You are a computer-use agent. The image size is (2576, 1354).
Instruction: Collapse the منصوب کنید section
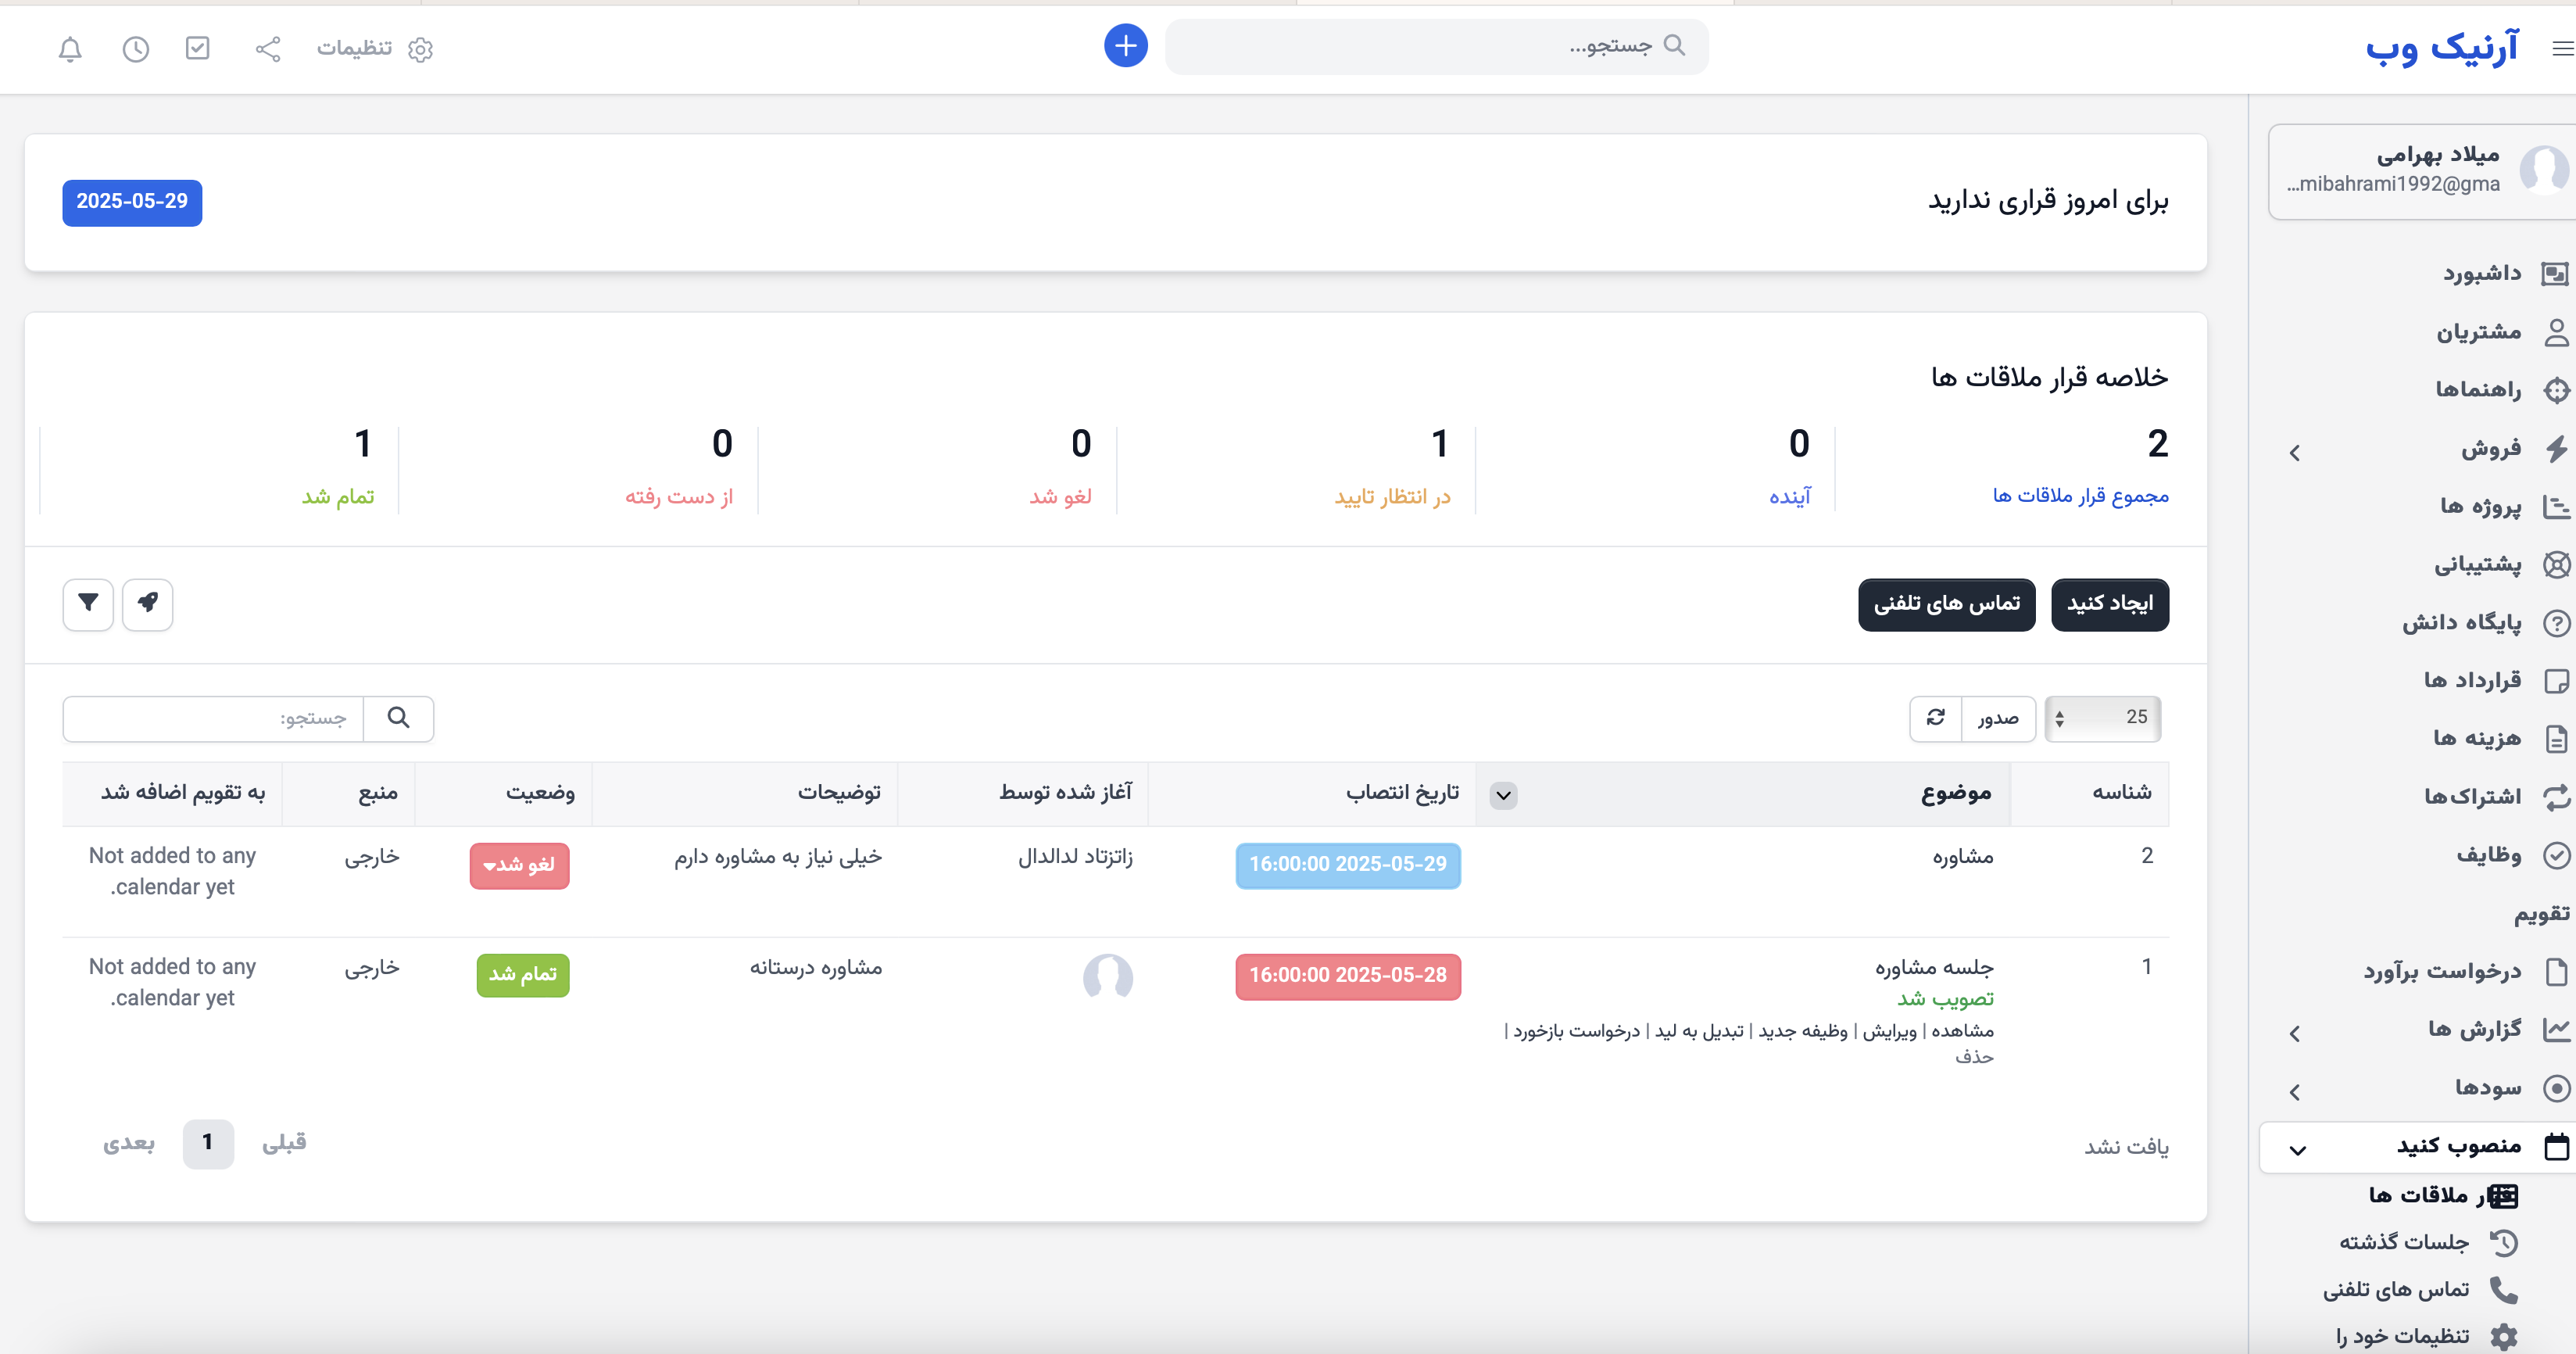click(2297, 1148)
